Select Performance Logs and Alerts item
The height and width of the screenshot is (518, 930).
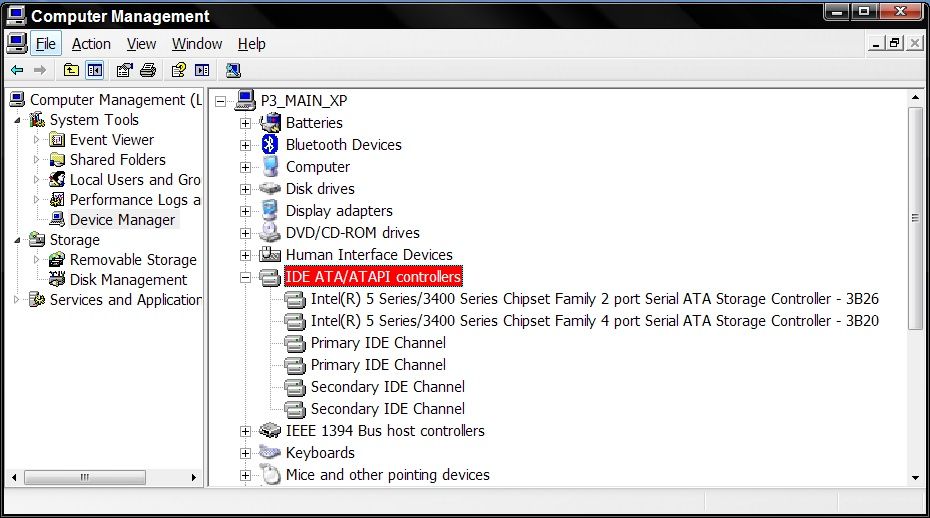click(135, 200)
